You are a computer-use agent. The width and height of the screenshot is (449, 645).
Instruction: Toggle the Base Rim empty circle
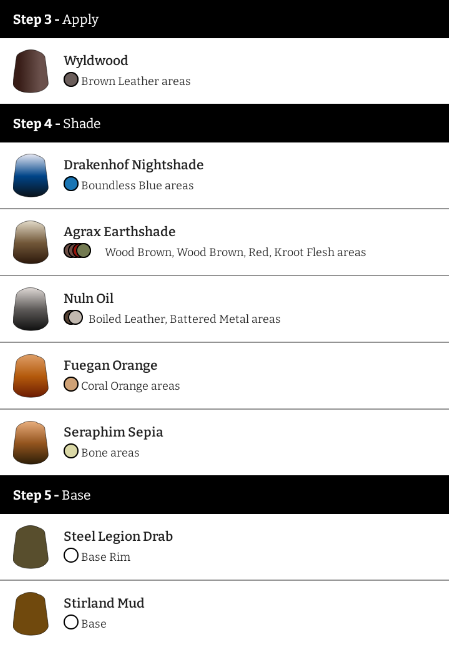coord(71,555)
